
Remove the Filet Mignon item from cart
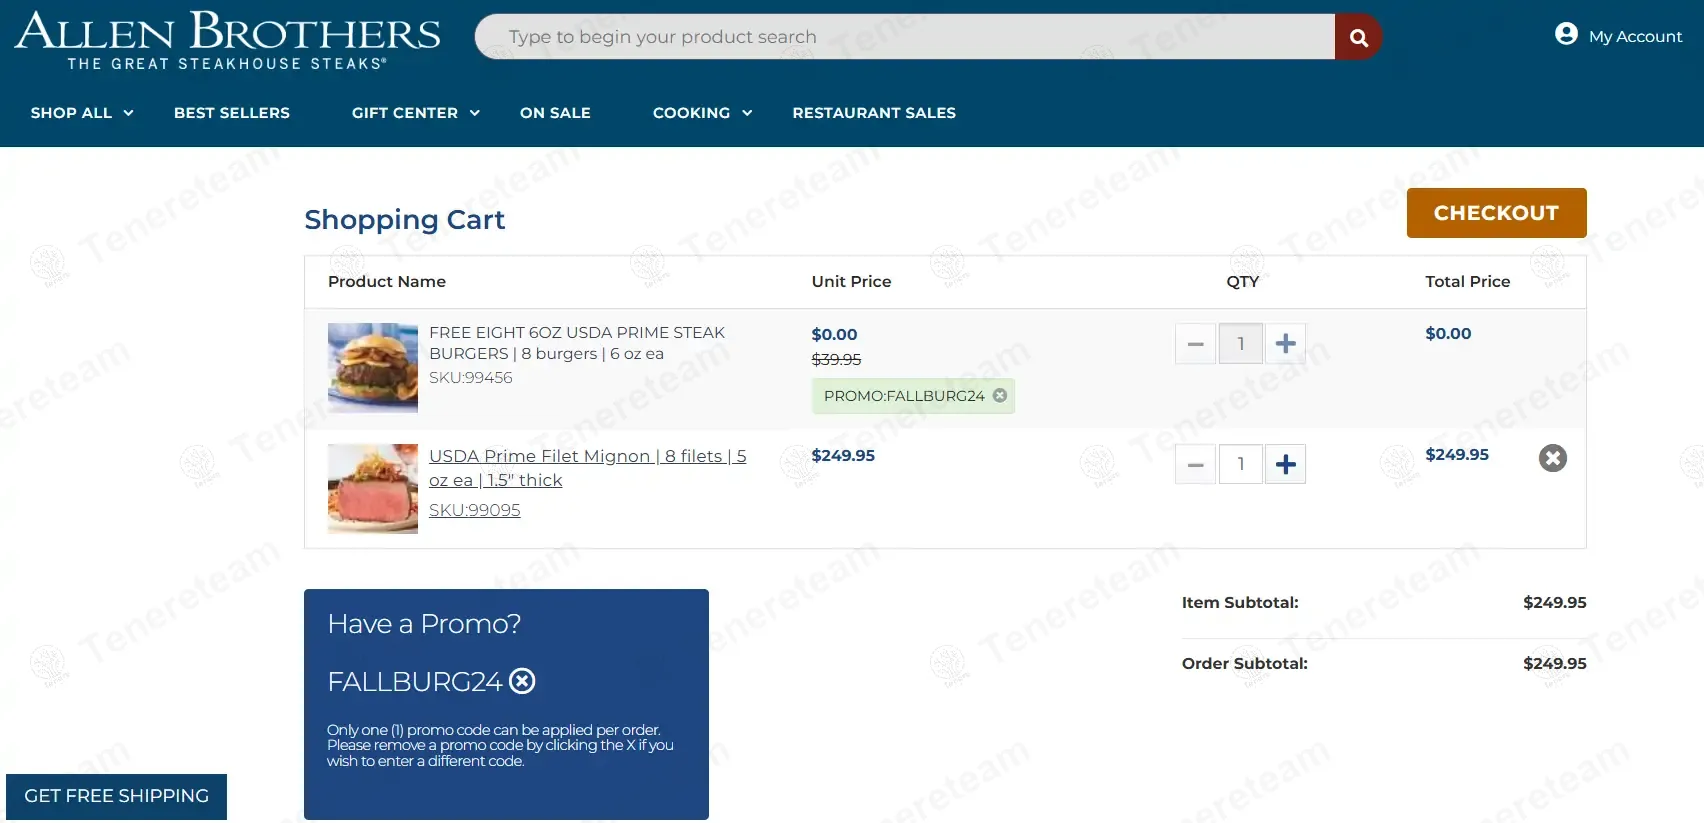(x=1552, y=458)
